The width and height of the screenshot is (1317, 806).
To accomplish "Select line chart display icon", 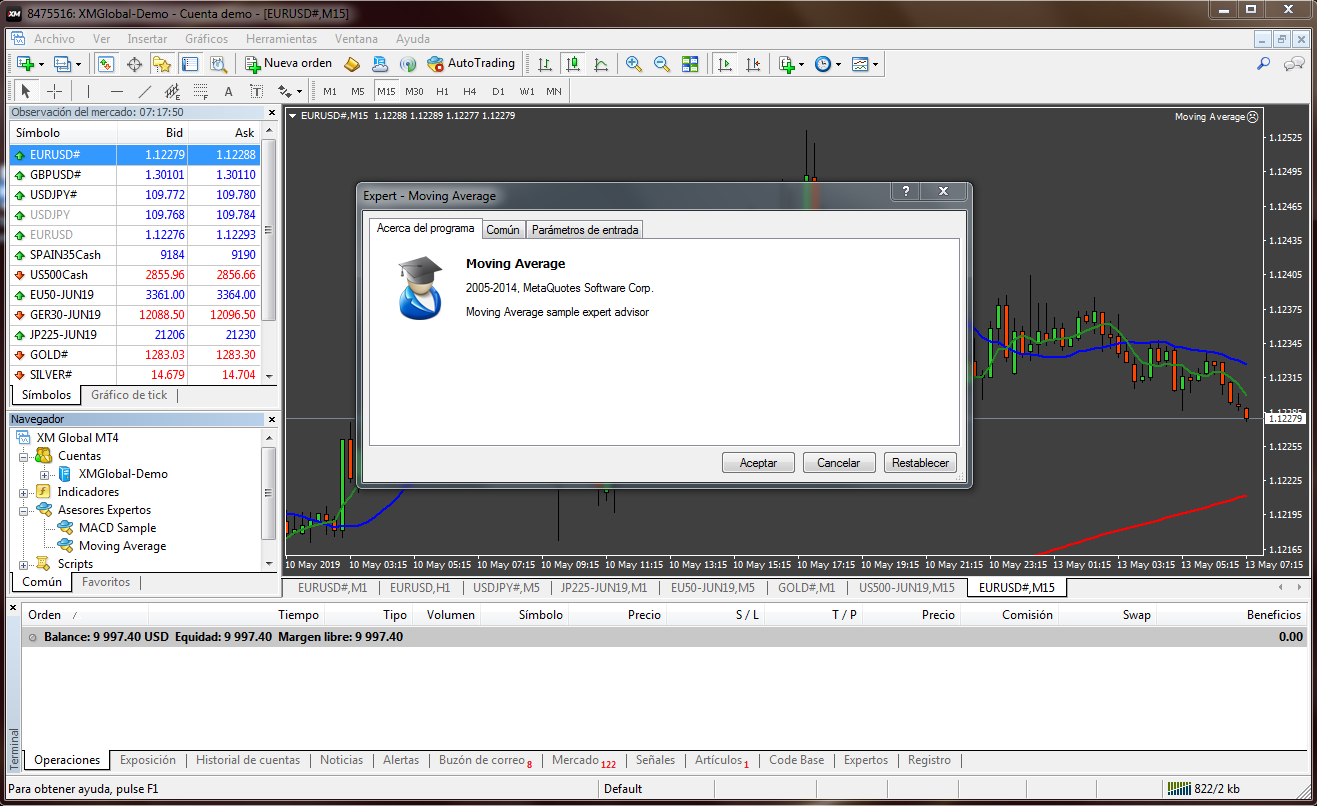I will (601, 63).
